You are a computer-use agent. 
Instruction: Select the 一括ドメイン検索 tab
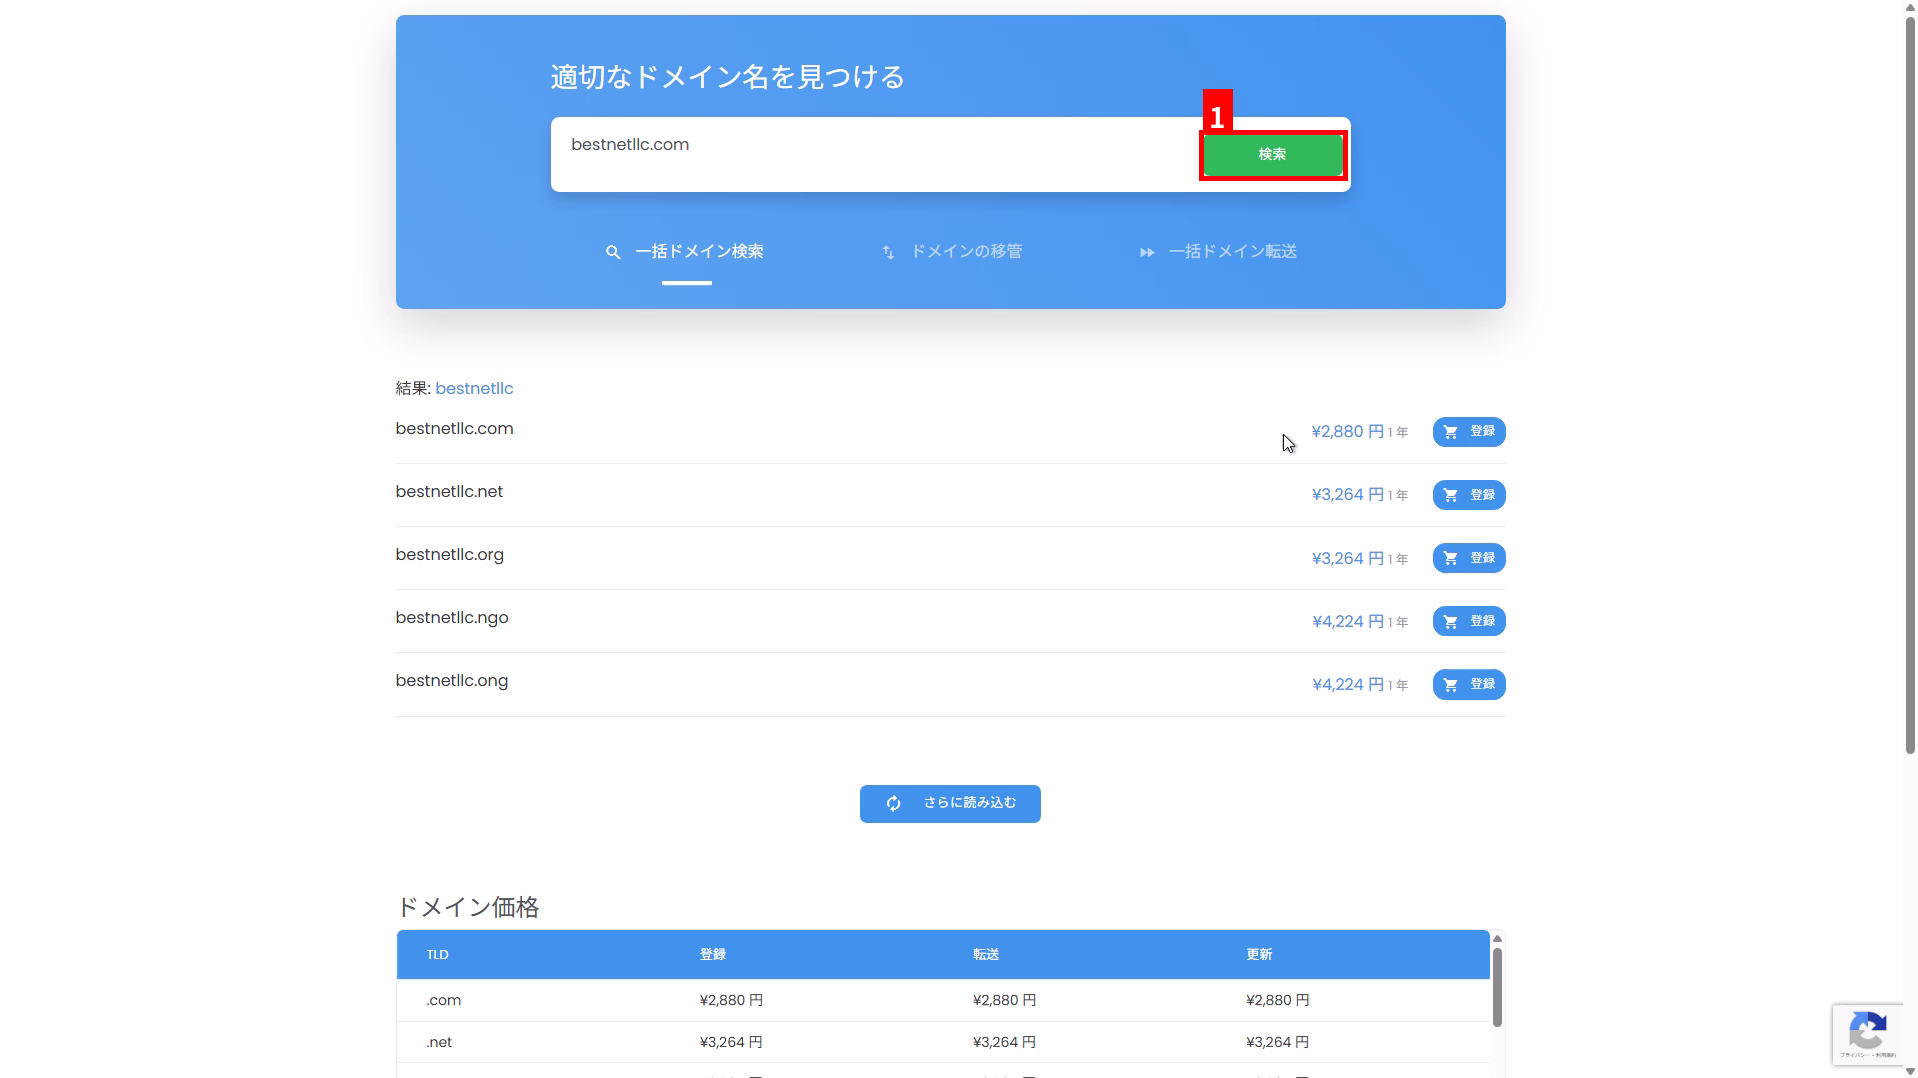pos(699,252)
